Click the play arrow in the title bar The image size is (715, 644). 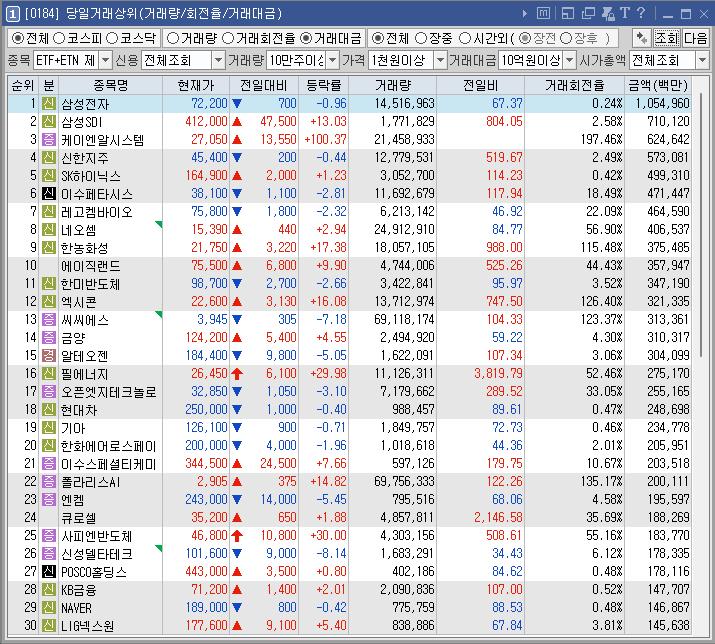pyautogui.click(x=525, y=14)
